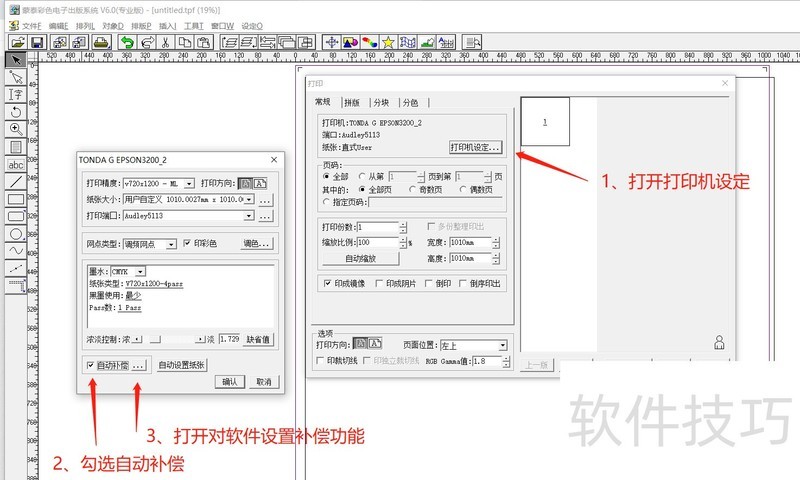The image size is (800, 480).
Task: Click the 浓淡控制 slider thumb
Action: (x=156, y=339)
